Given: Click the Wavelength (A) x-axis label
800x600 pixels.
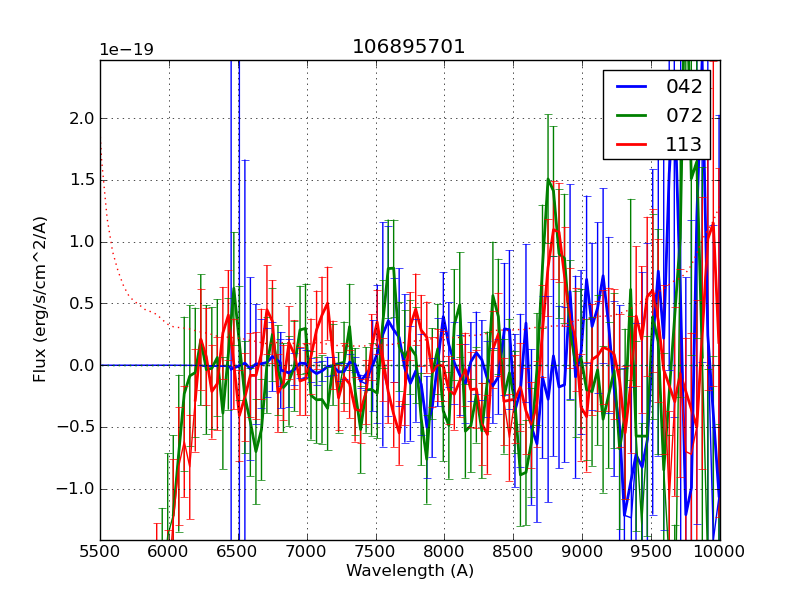Looking at the screenshot, I should [409, 571].
